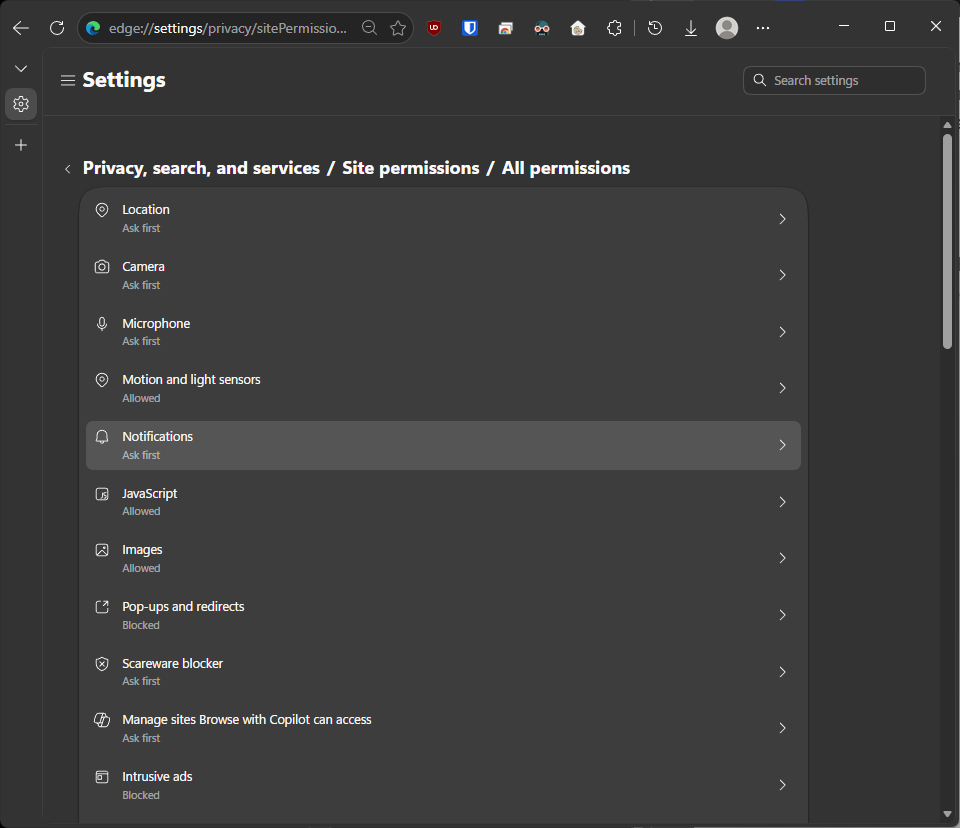This screenshot has width=960, height=828.
Task: Expand Pop-ups and redirects chevron
Action: pyautogui.click(x=782, y=615)
